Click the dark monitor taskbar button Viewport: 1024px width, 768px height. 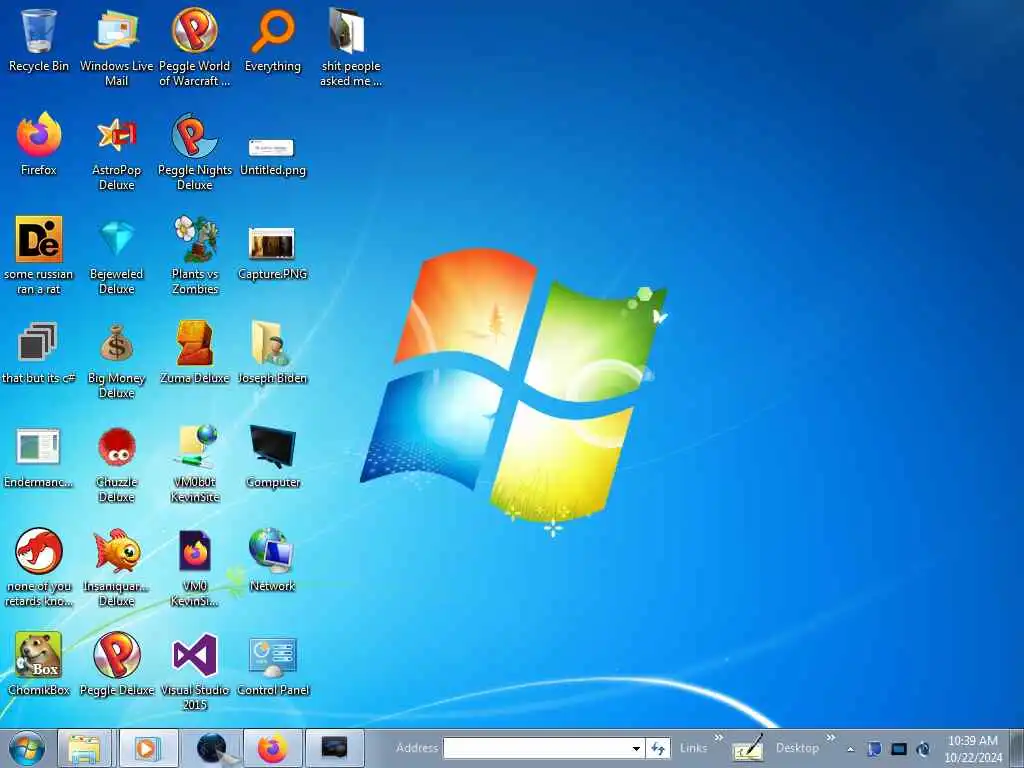point(334,748)
